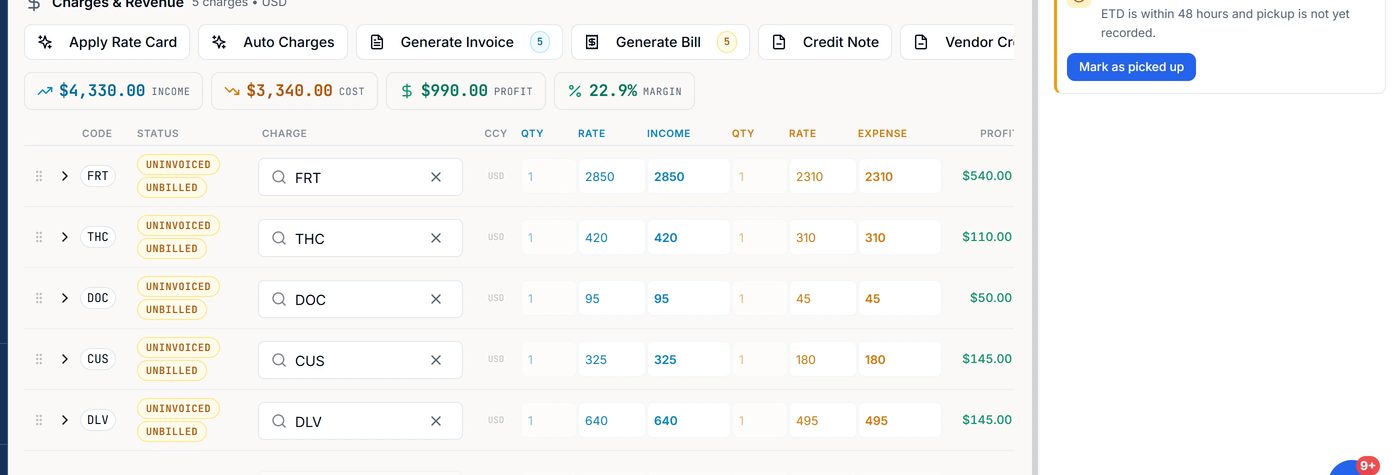This screenshot has width=1400, height=475.
Task: Click the THC code badge
Action: pos(98,237)
